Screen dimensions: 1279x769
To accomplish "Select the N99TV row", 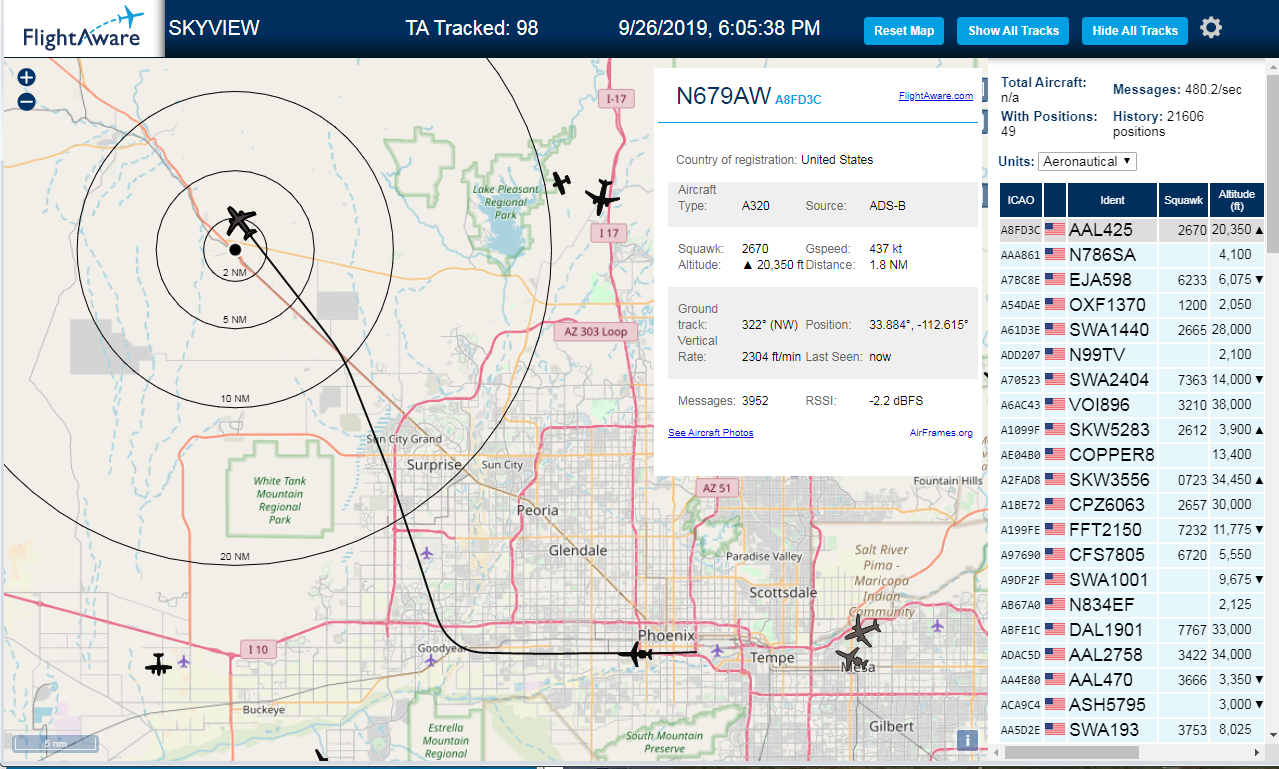I will coord(1133,355).
